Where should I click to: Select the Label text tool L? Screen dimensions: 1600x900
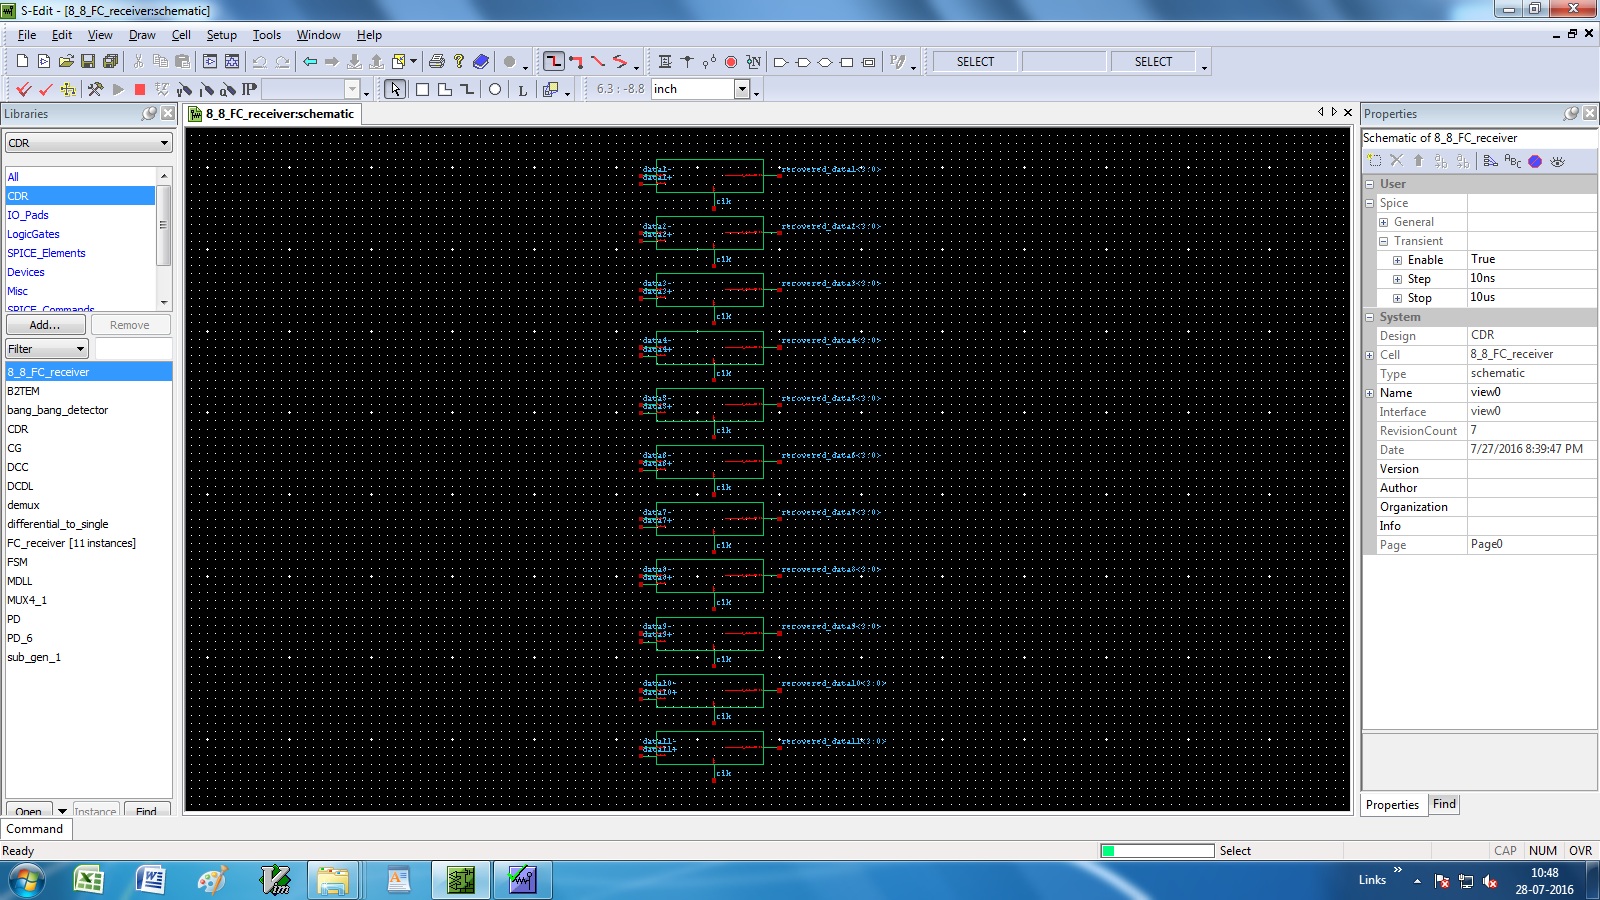tap(522, 89)
